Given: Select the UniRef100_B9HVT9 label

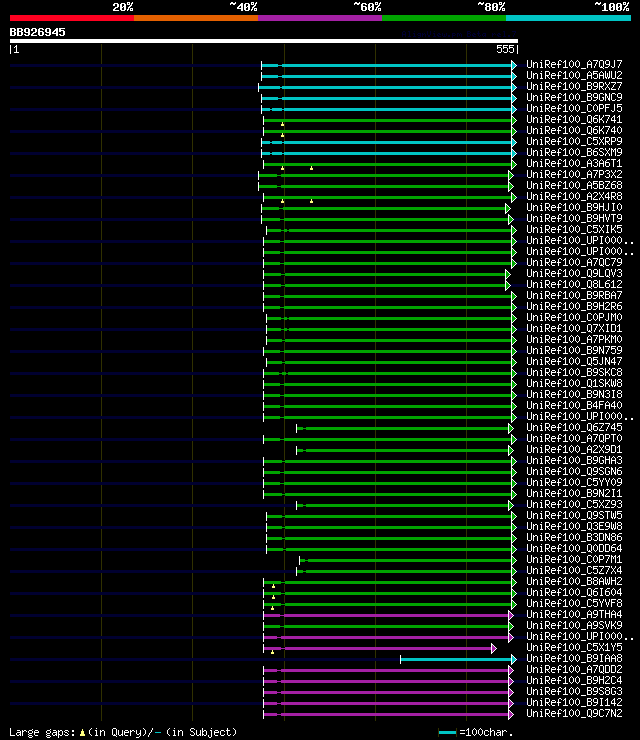Looking at the screenshot, I should (574, 219).
